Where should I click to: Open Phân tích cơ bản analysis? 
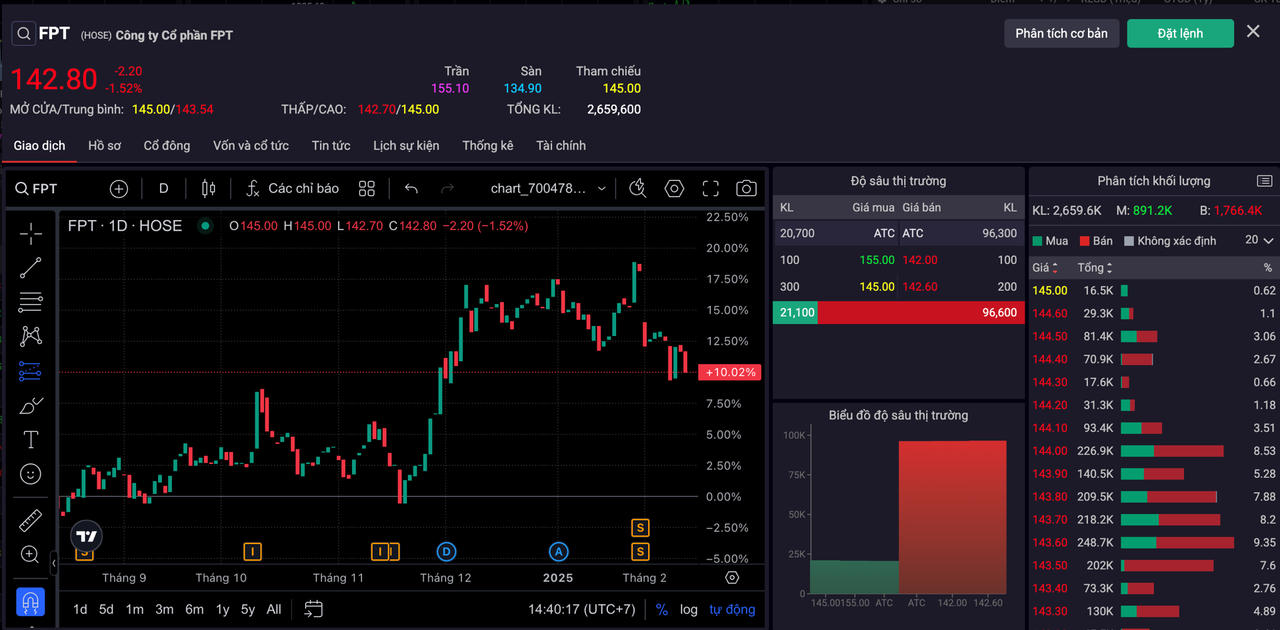point(1061,33)
